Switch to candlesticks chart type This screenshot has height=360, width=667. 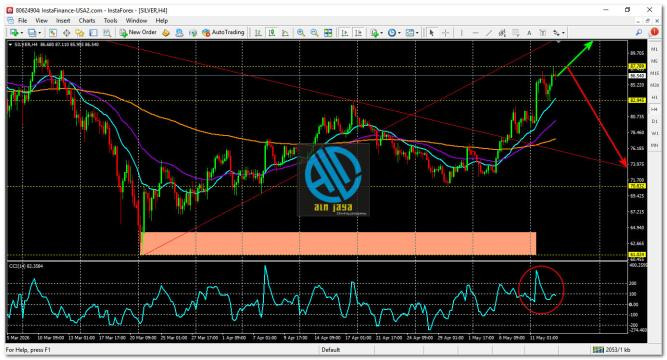(x=271, y=32)
